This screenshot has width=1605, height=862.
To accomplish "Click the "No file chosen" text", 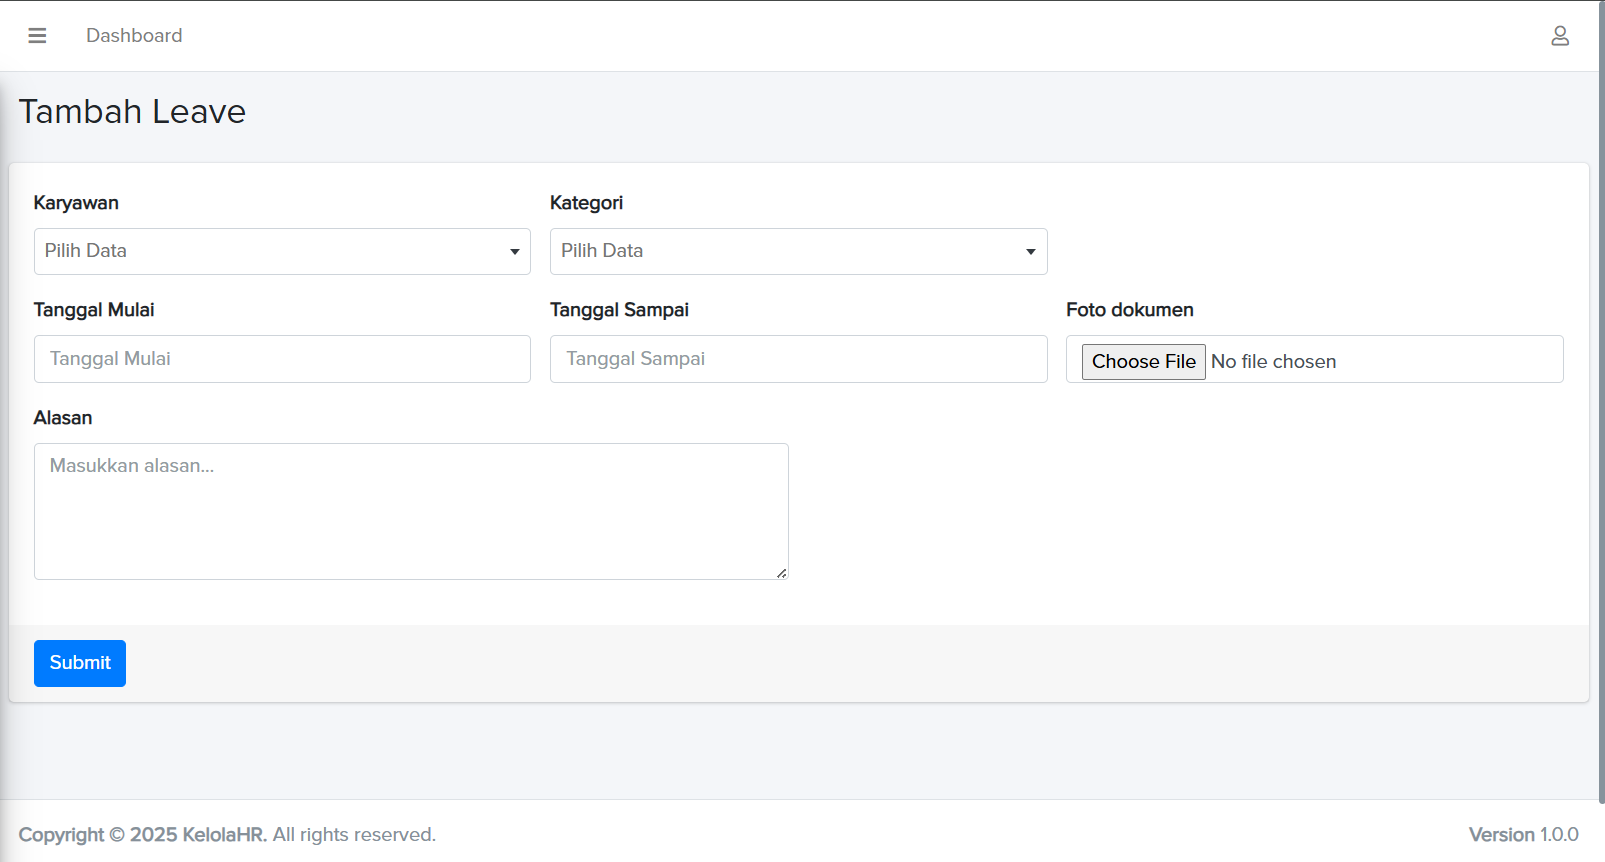I will coord(1273,362).
